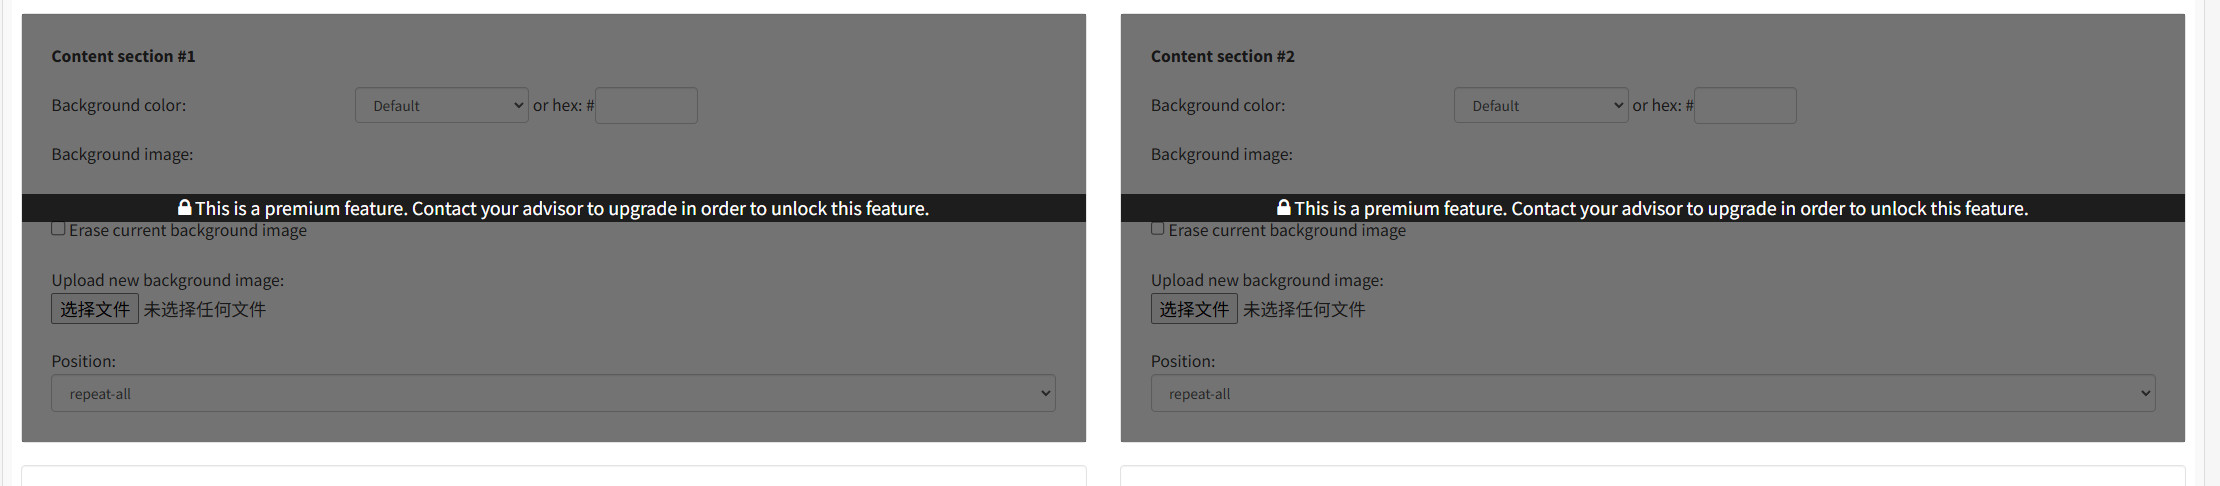2220x486 pixels.
Task: Click the lock icon in section #1 banner
Action: 184,208
